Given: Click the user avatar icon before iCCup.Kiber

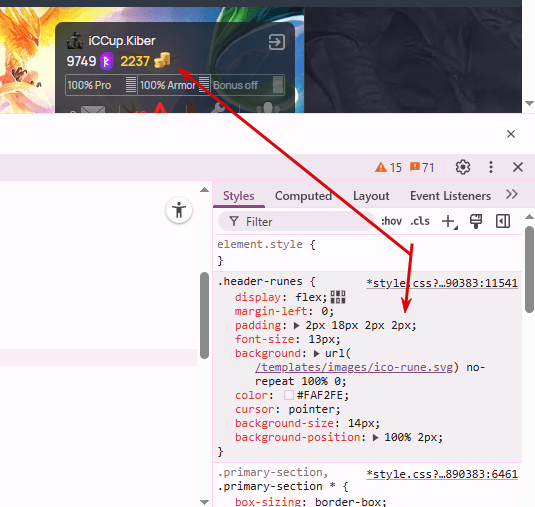Looking at the screenshot, I should tap(74, 41).
